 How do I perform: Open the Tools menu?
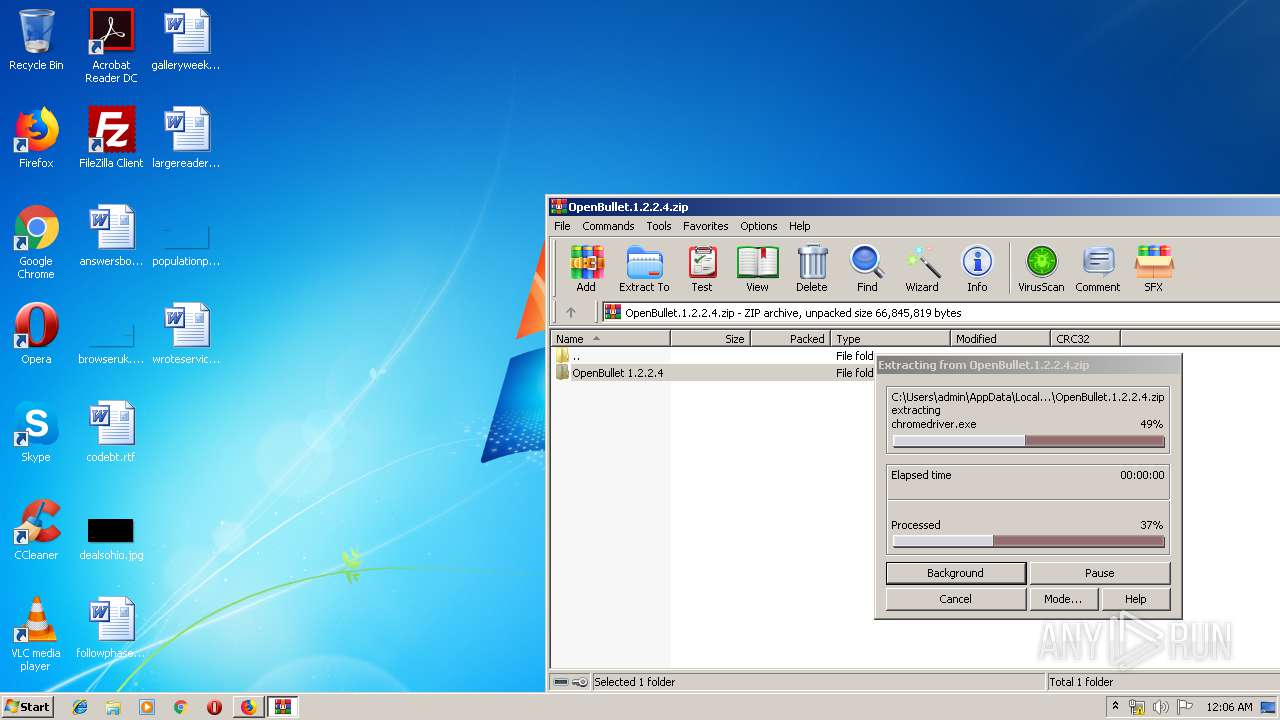pos(659,226)
